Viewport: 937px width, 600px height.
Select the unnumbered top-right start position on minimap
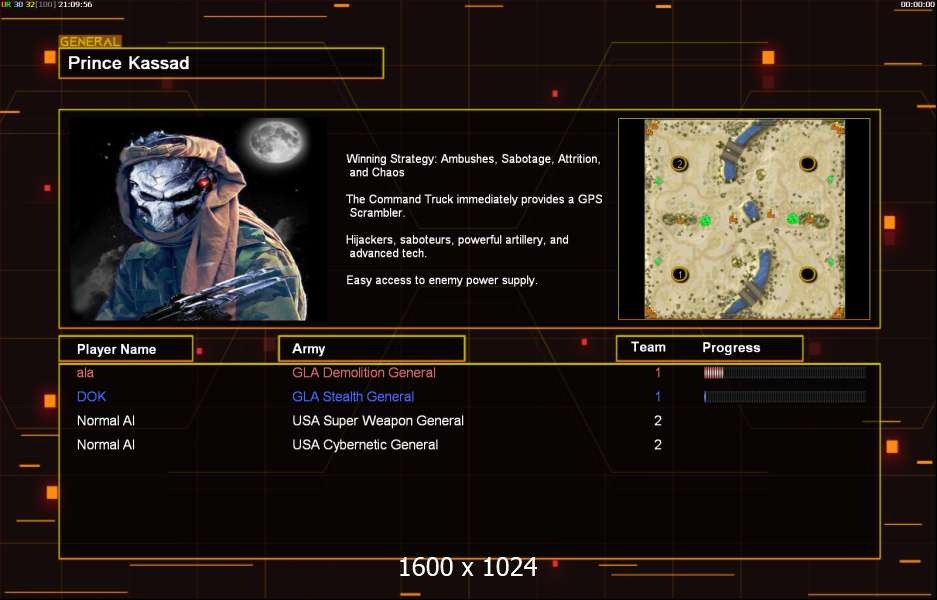pyautogui.click(x=807, y=163)
